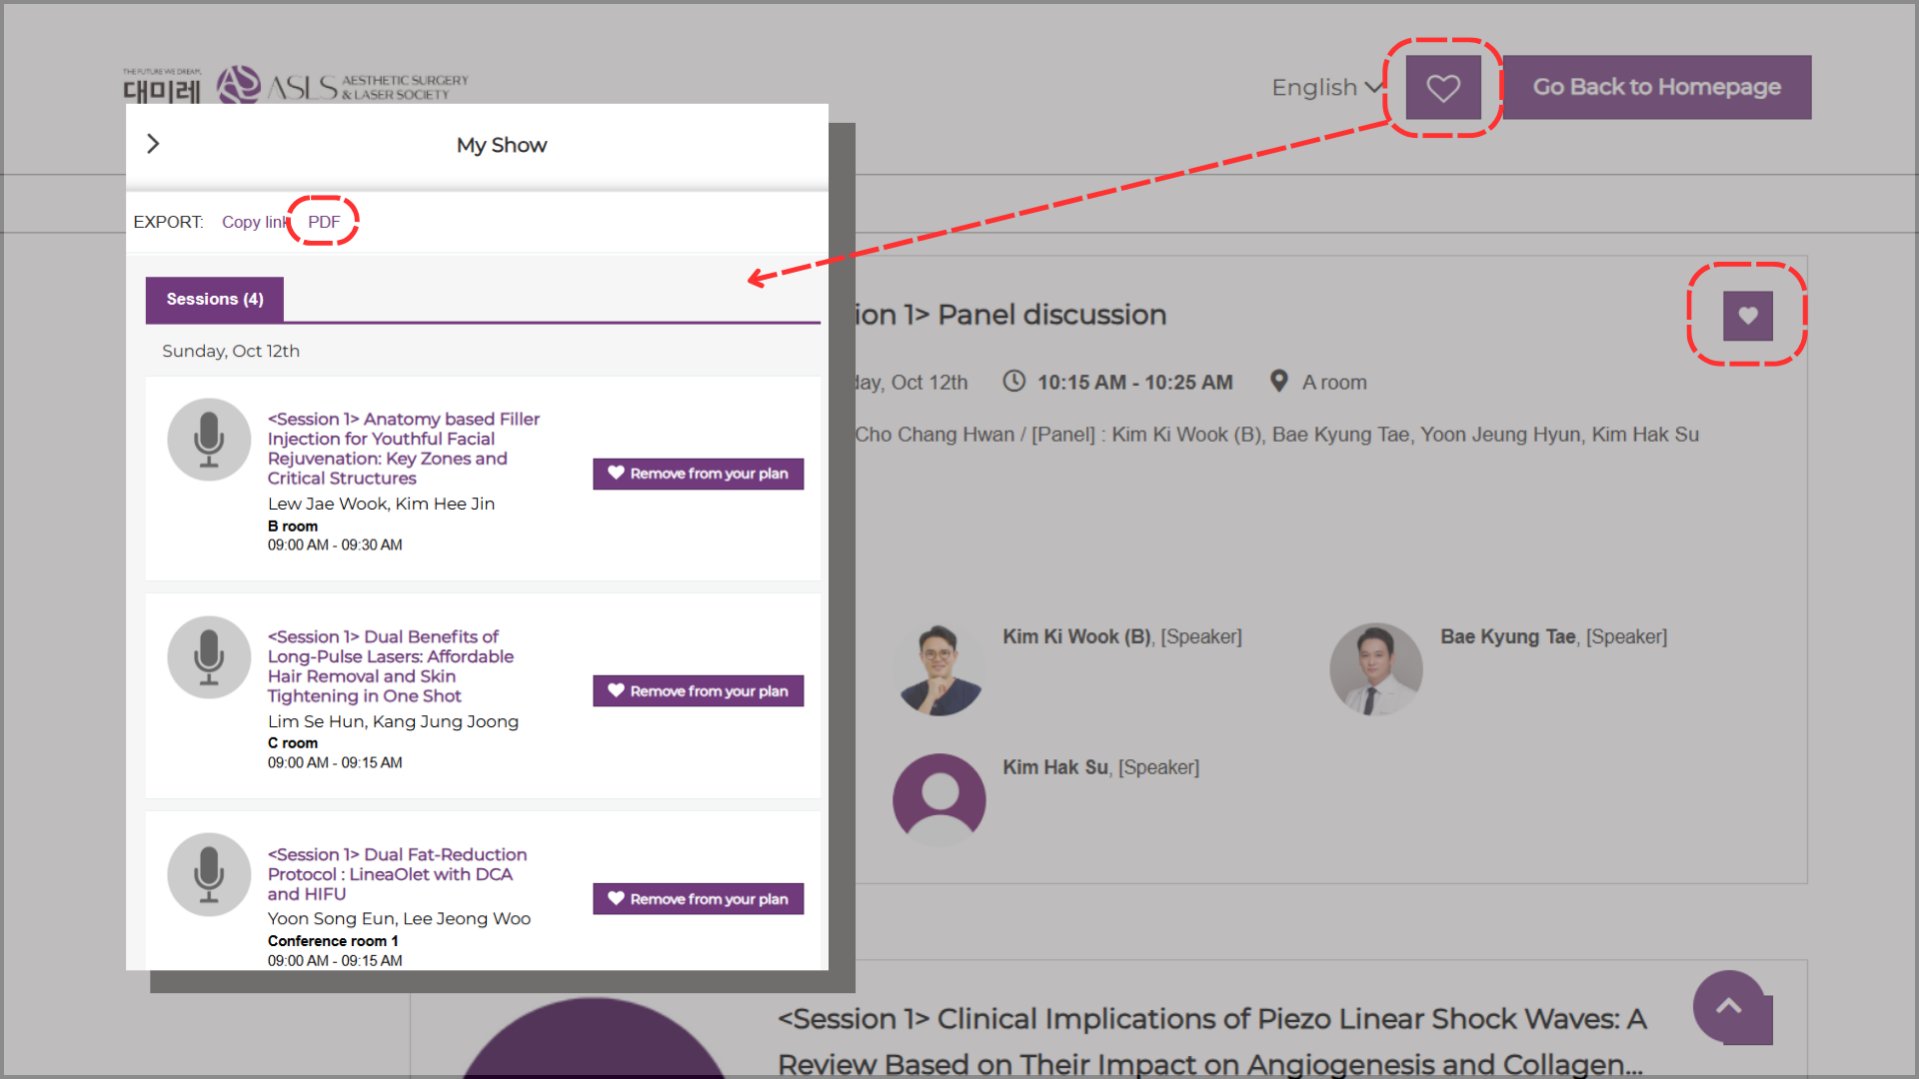
Task: Open Anatomy based Filler Injection session title
Action: 404,448
